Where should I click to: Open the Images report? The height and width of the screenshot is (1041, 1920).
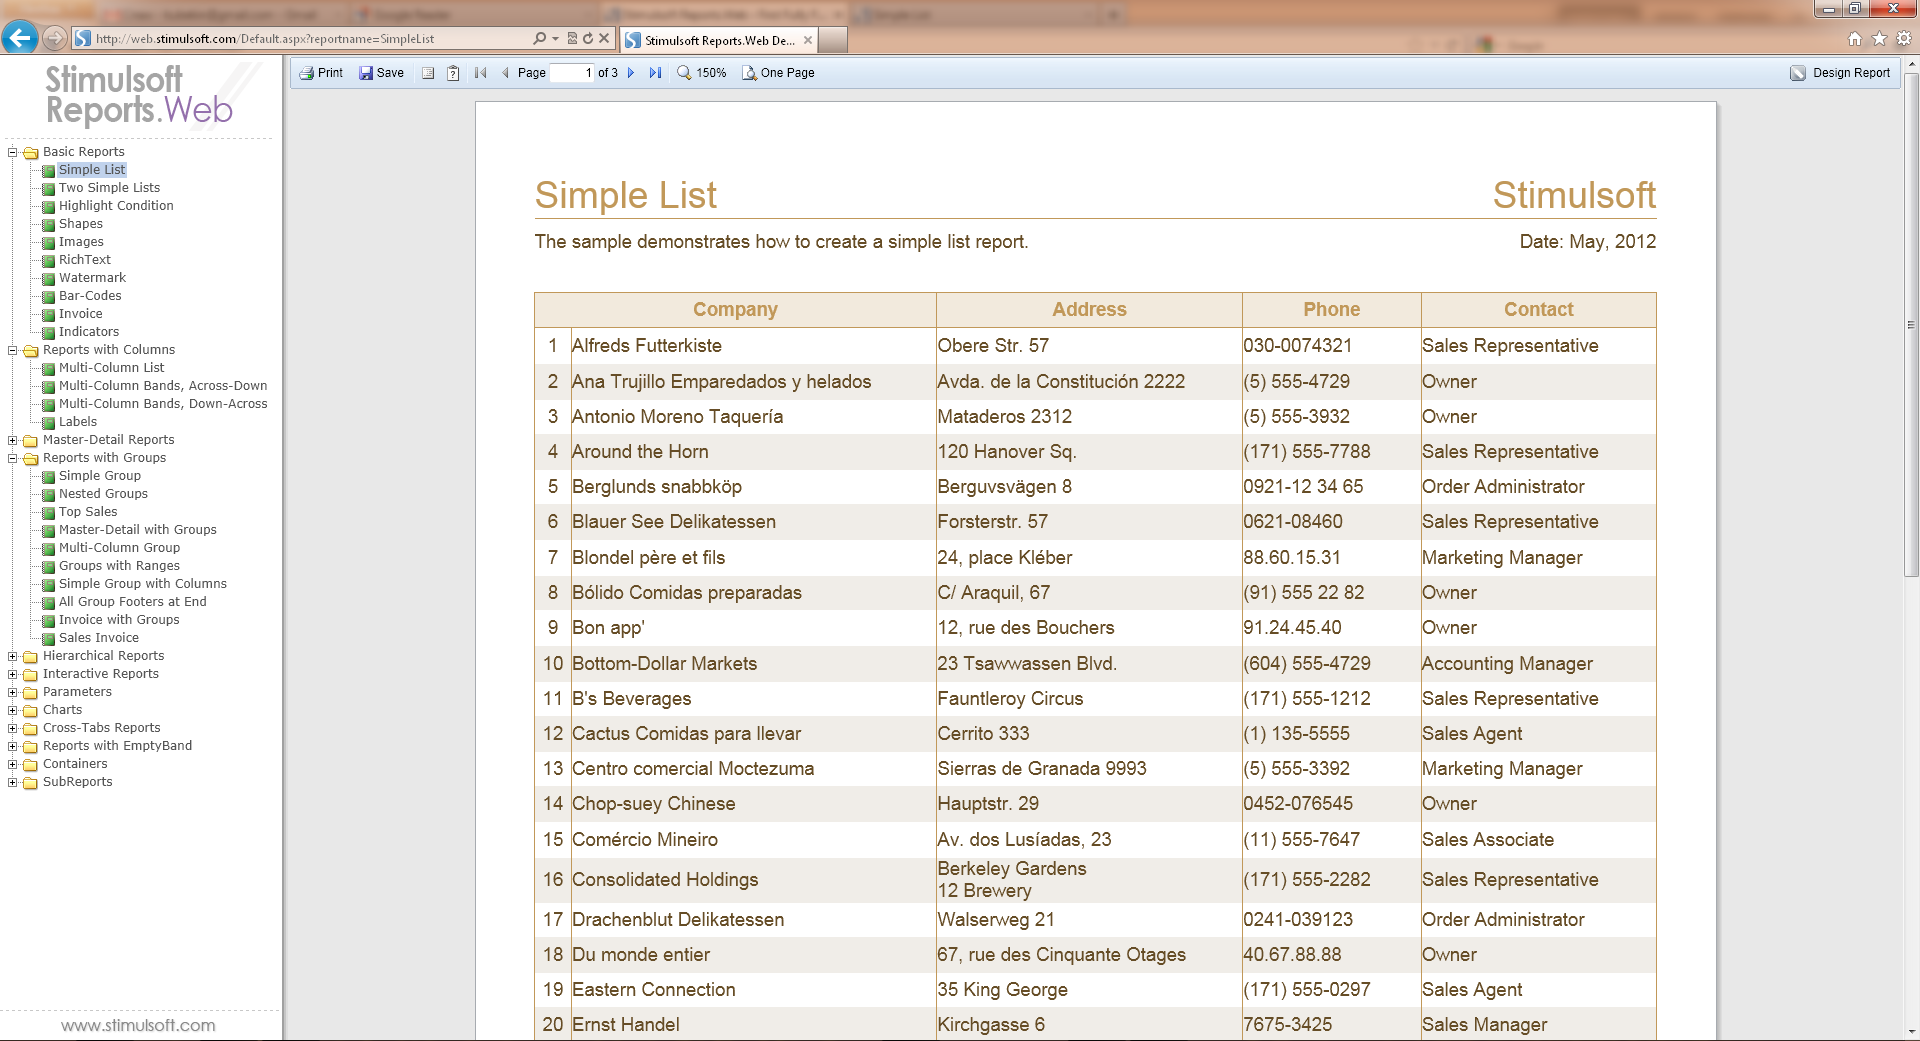point(81,242)
